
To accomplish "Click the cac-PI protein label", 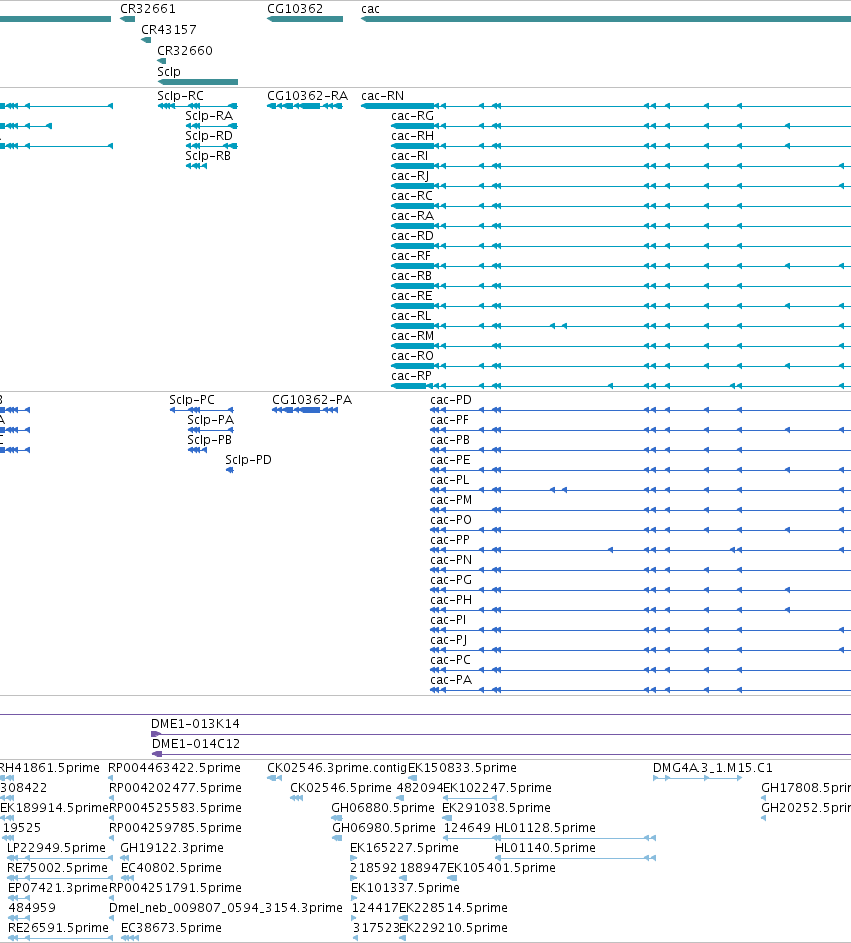I will 448,620.
